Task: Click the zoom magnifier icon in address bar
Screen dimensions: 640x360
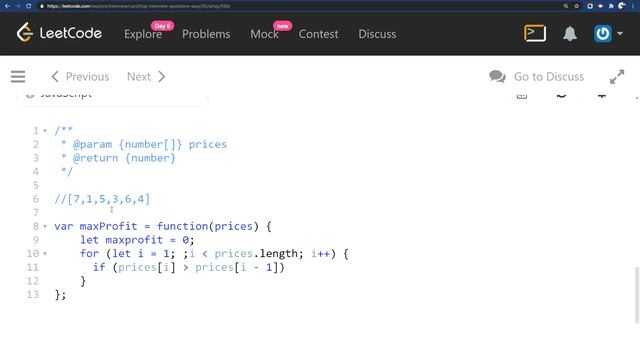Action: tap(566, 6)
